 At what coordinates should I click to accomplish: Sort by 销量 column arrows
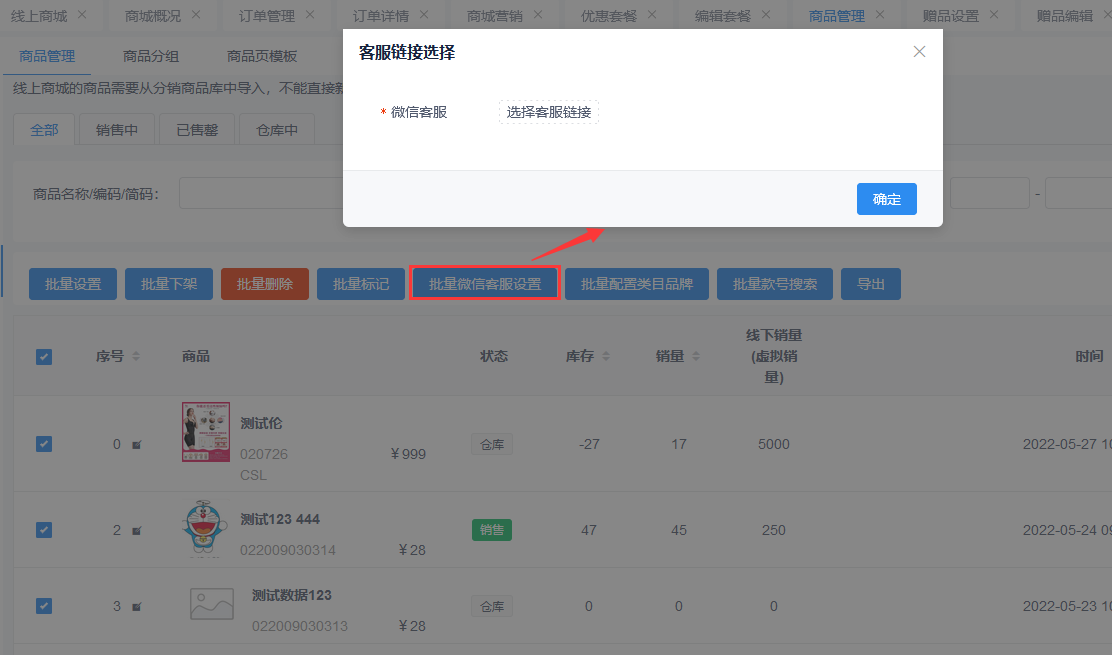tap(696, 357)
